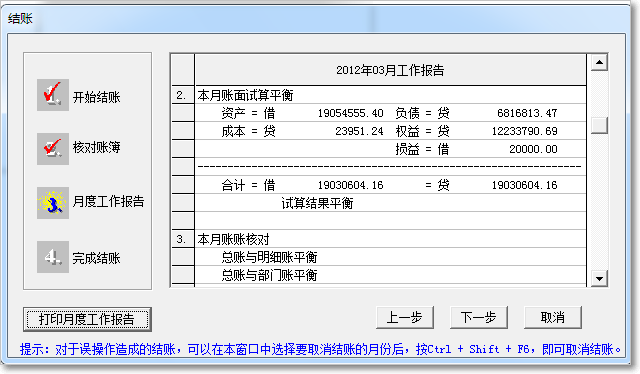The width and height of the screenshot is (640, 374).
Task: Click row number cell 3.
Action: (x=182, y=239)
